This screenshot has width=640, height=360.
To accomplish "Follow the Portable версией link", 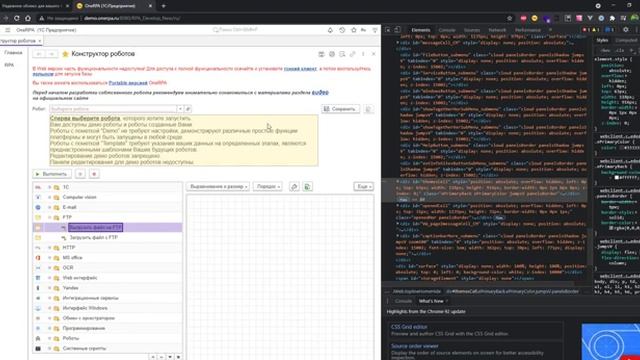I will [128, 83].
